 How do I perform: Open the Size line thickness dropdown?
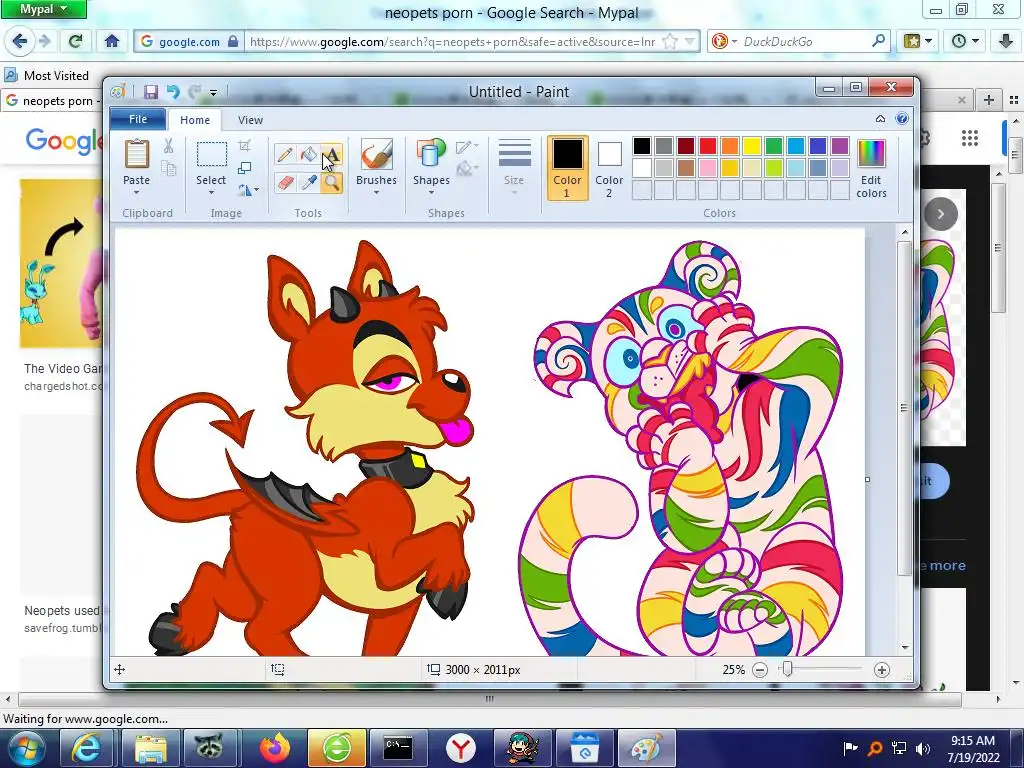pos(514,167)
